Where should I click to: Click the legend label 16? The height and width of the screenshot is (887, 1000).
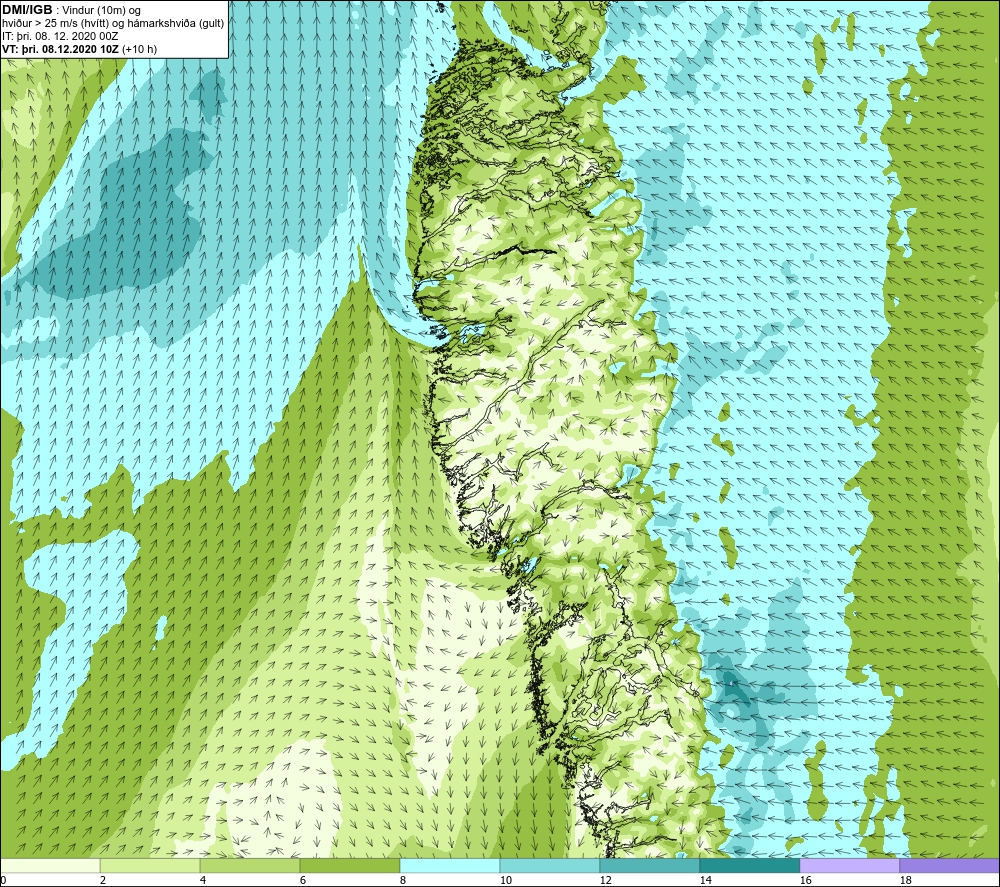pos(805,880)
